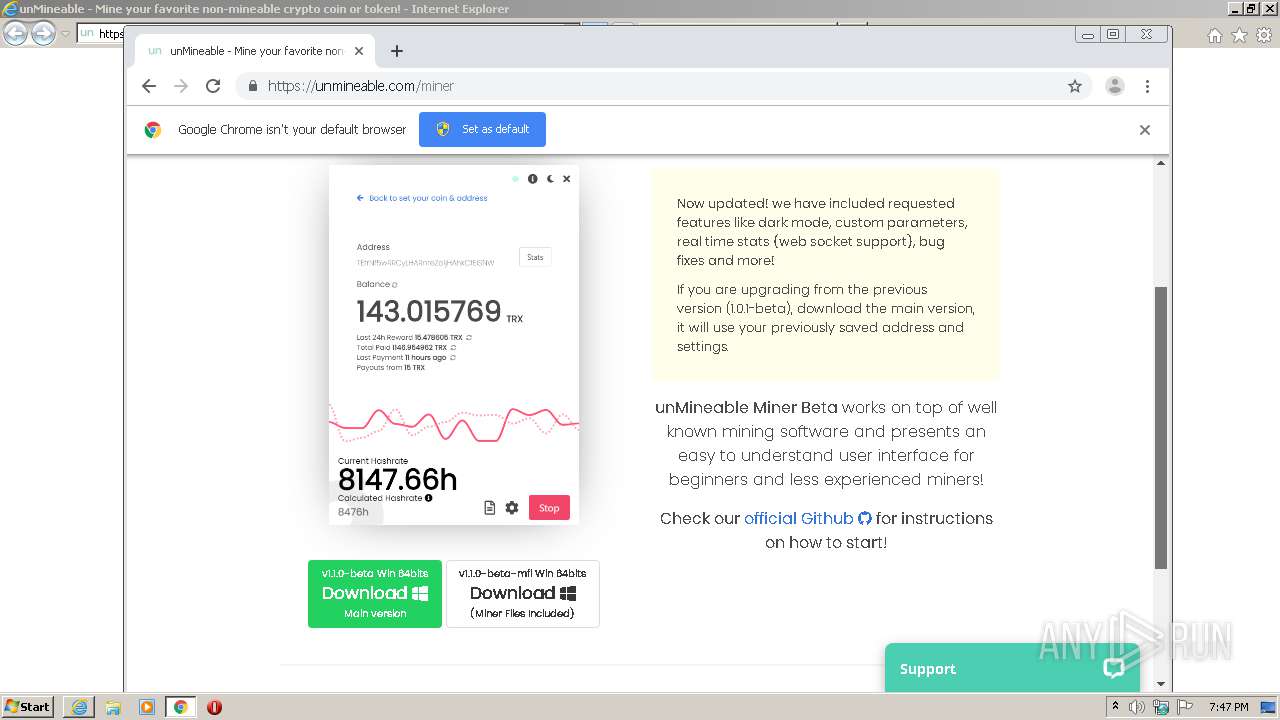1280x720 pixels.
Task: Open the IE recent pages dropdown arrow
Action: coord(65,33)
